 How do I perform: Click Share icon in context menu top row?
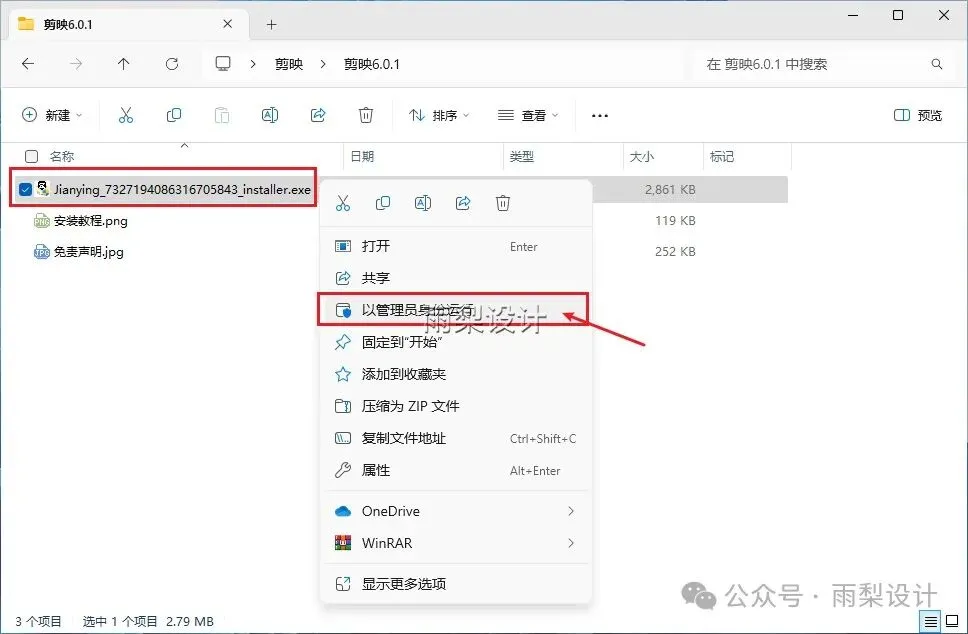[463, 203]
